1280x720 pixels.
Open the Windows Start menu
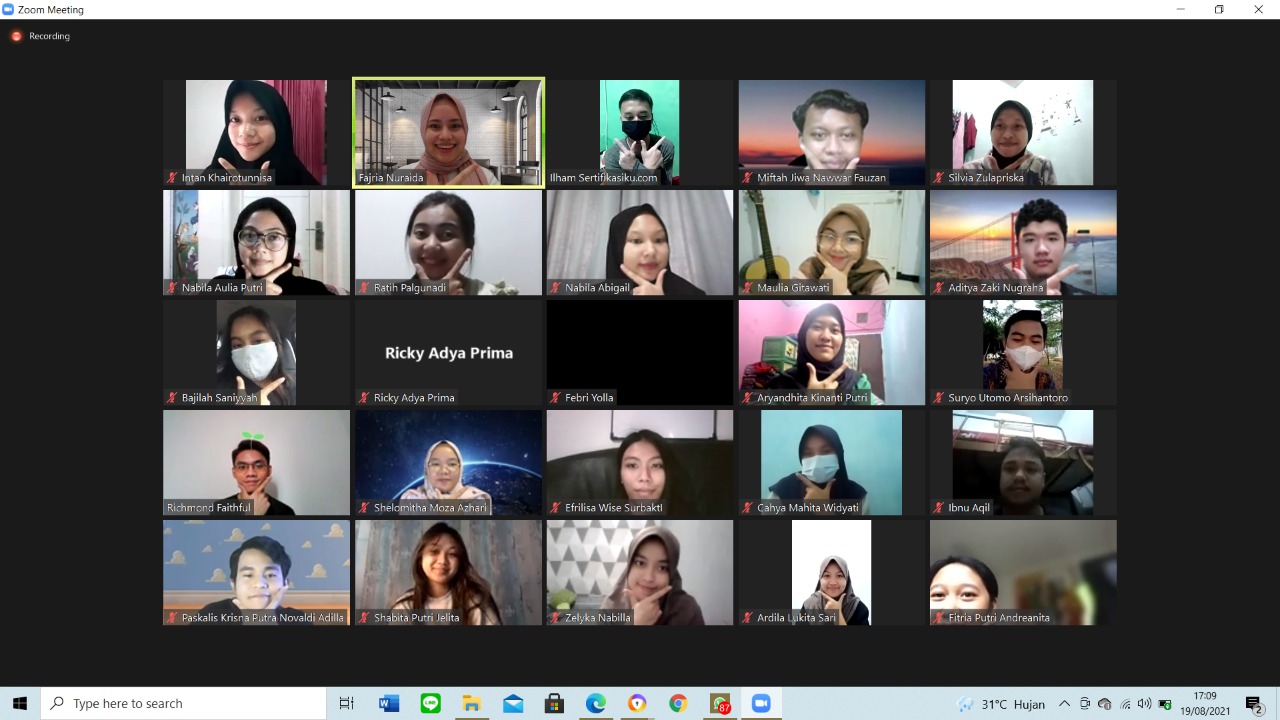[x=20, y=704]
